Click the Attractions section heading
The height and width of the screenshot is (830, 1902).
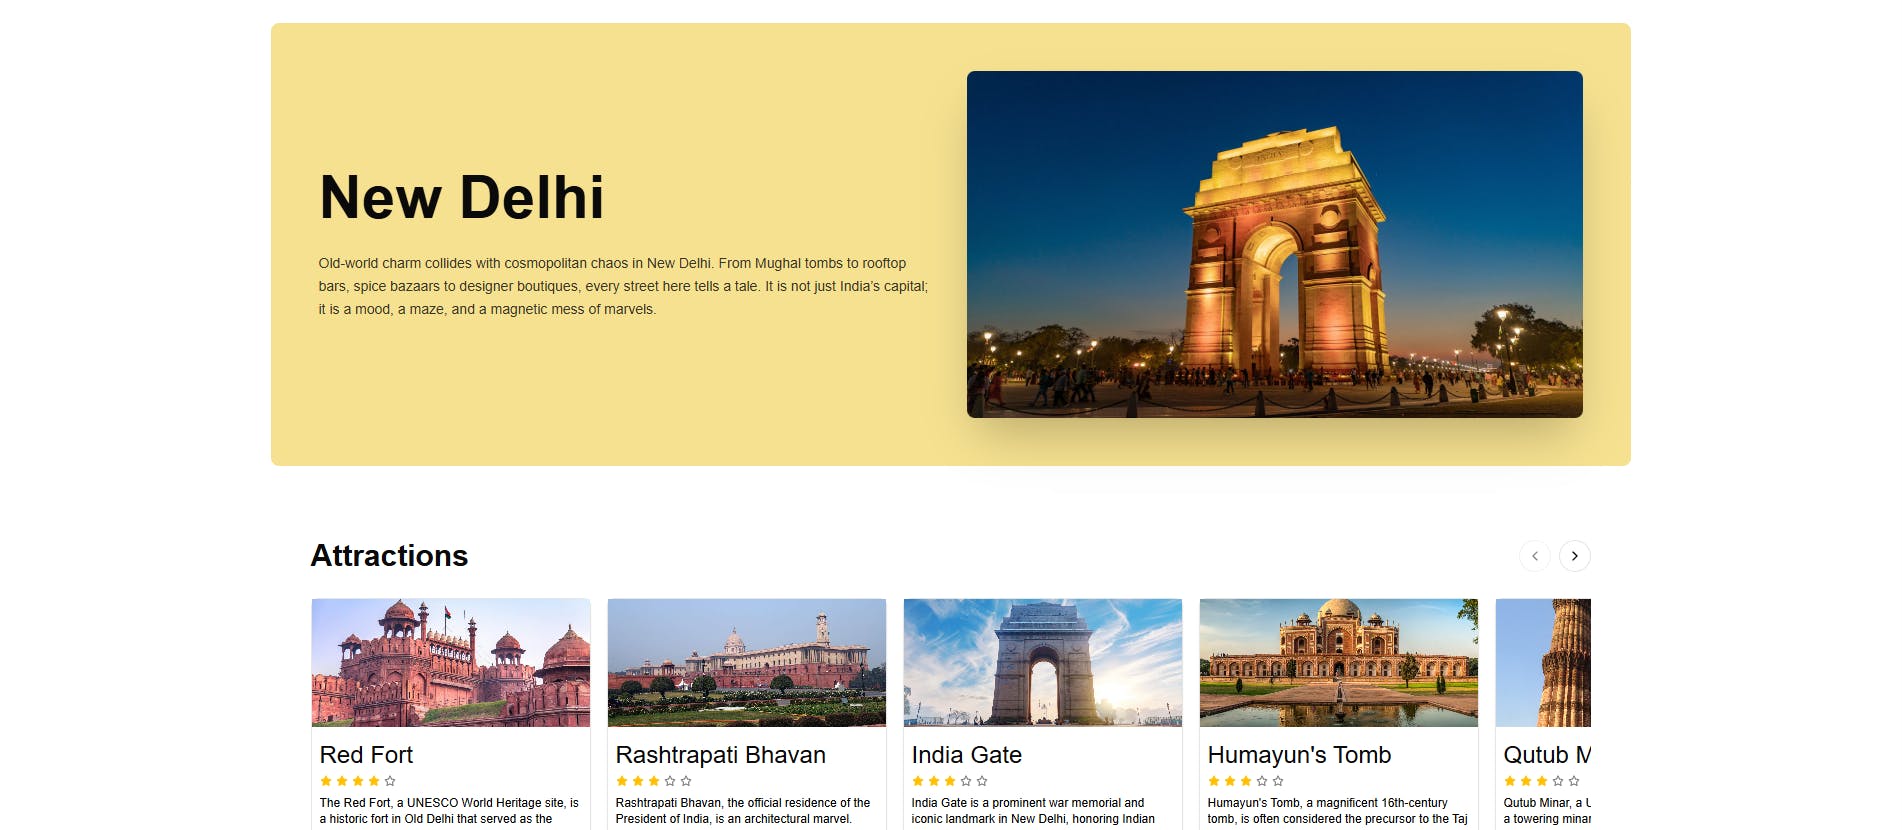tap(389, 556)
